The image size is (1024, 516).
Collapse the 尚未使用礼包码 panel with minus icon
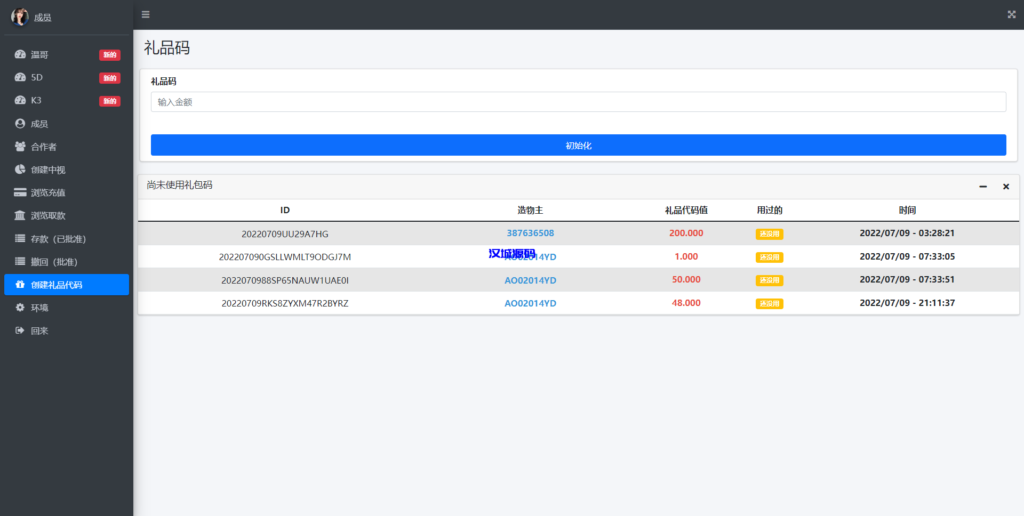983,187
